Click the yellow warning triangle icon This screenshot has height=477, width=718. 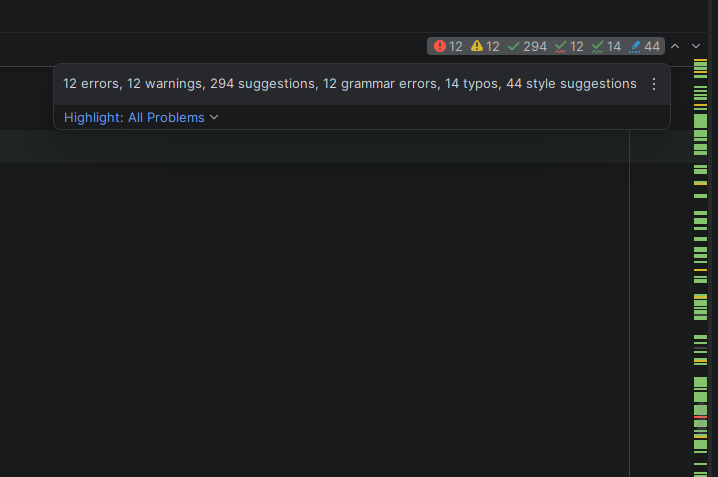coord(477,46)
